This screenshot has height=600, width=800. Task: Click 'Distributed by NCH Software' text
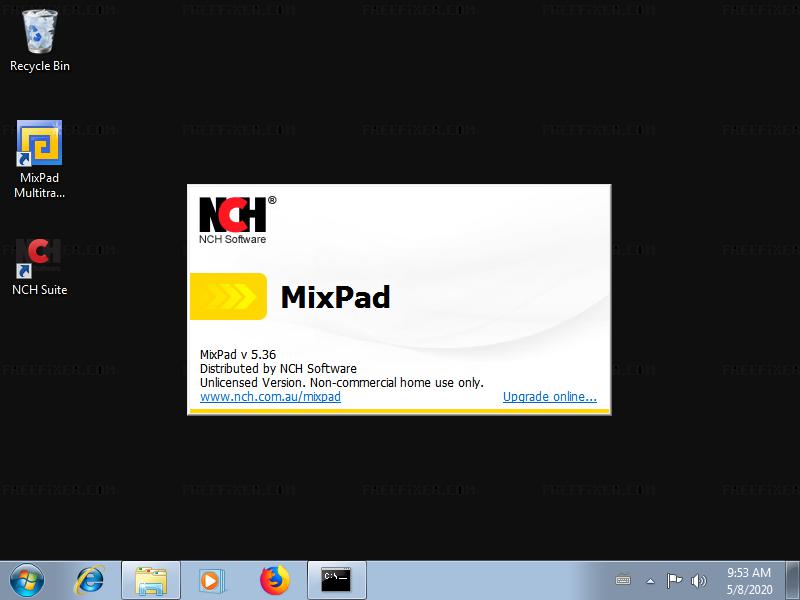(x=278, y=368)
